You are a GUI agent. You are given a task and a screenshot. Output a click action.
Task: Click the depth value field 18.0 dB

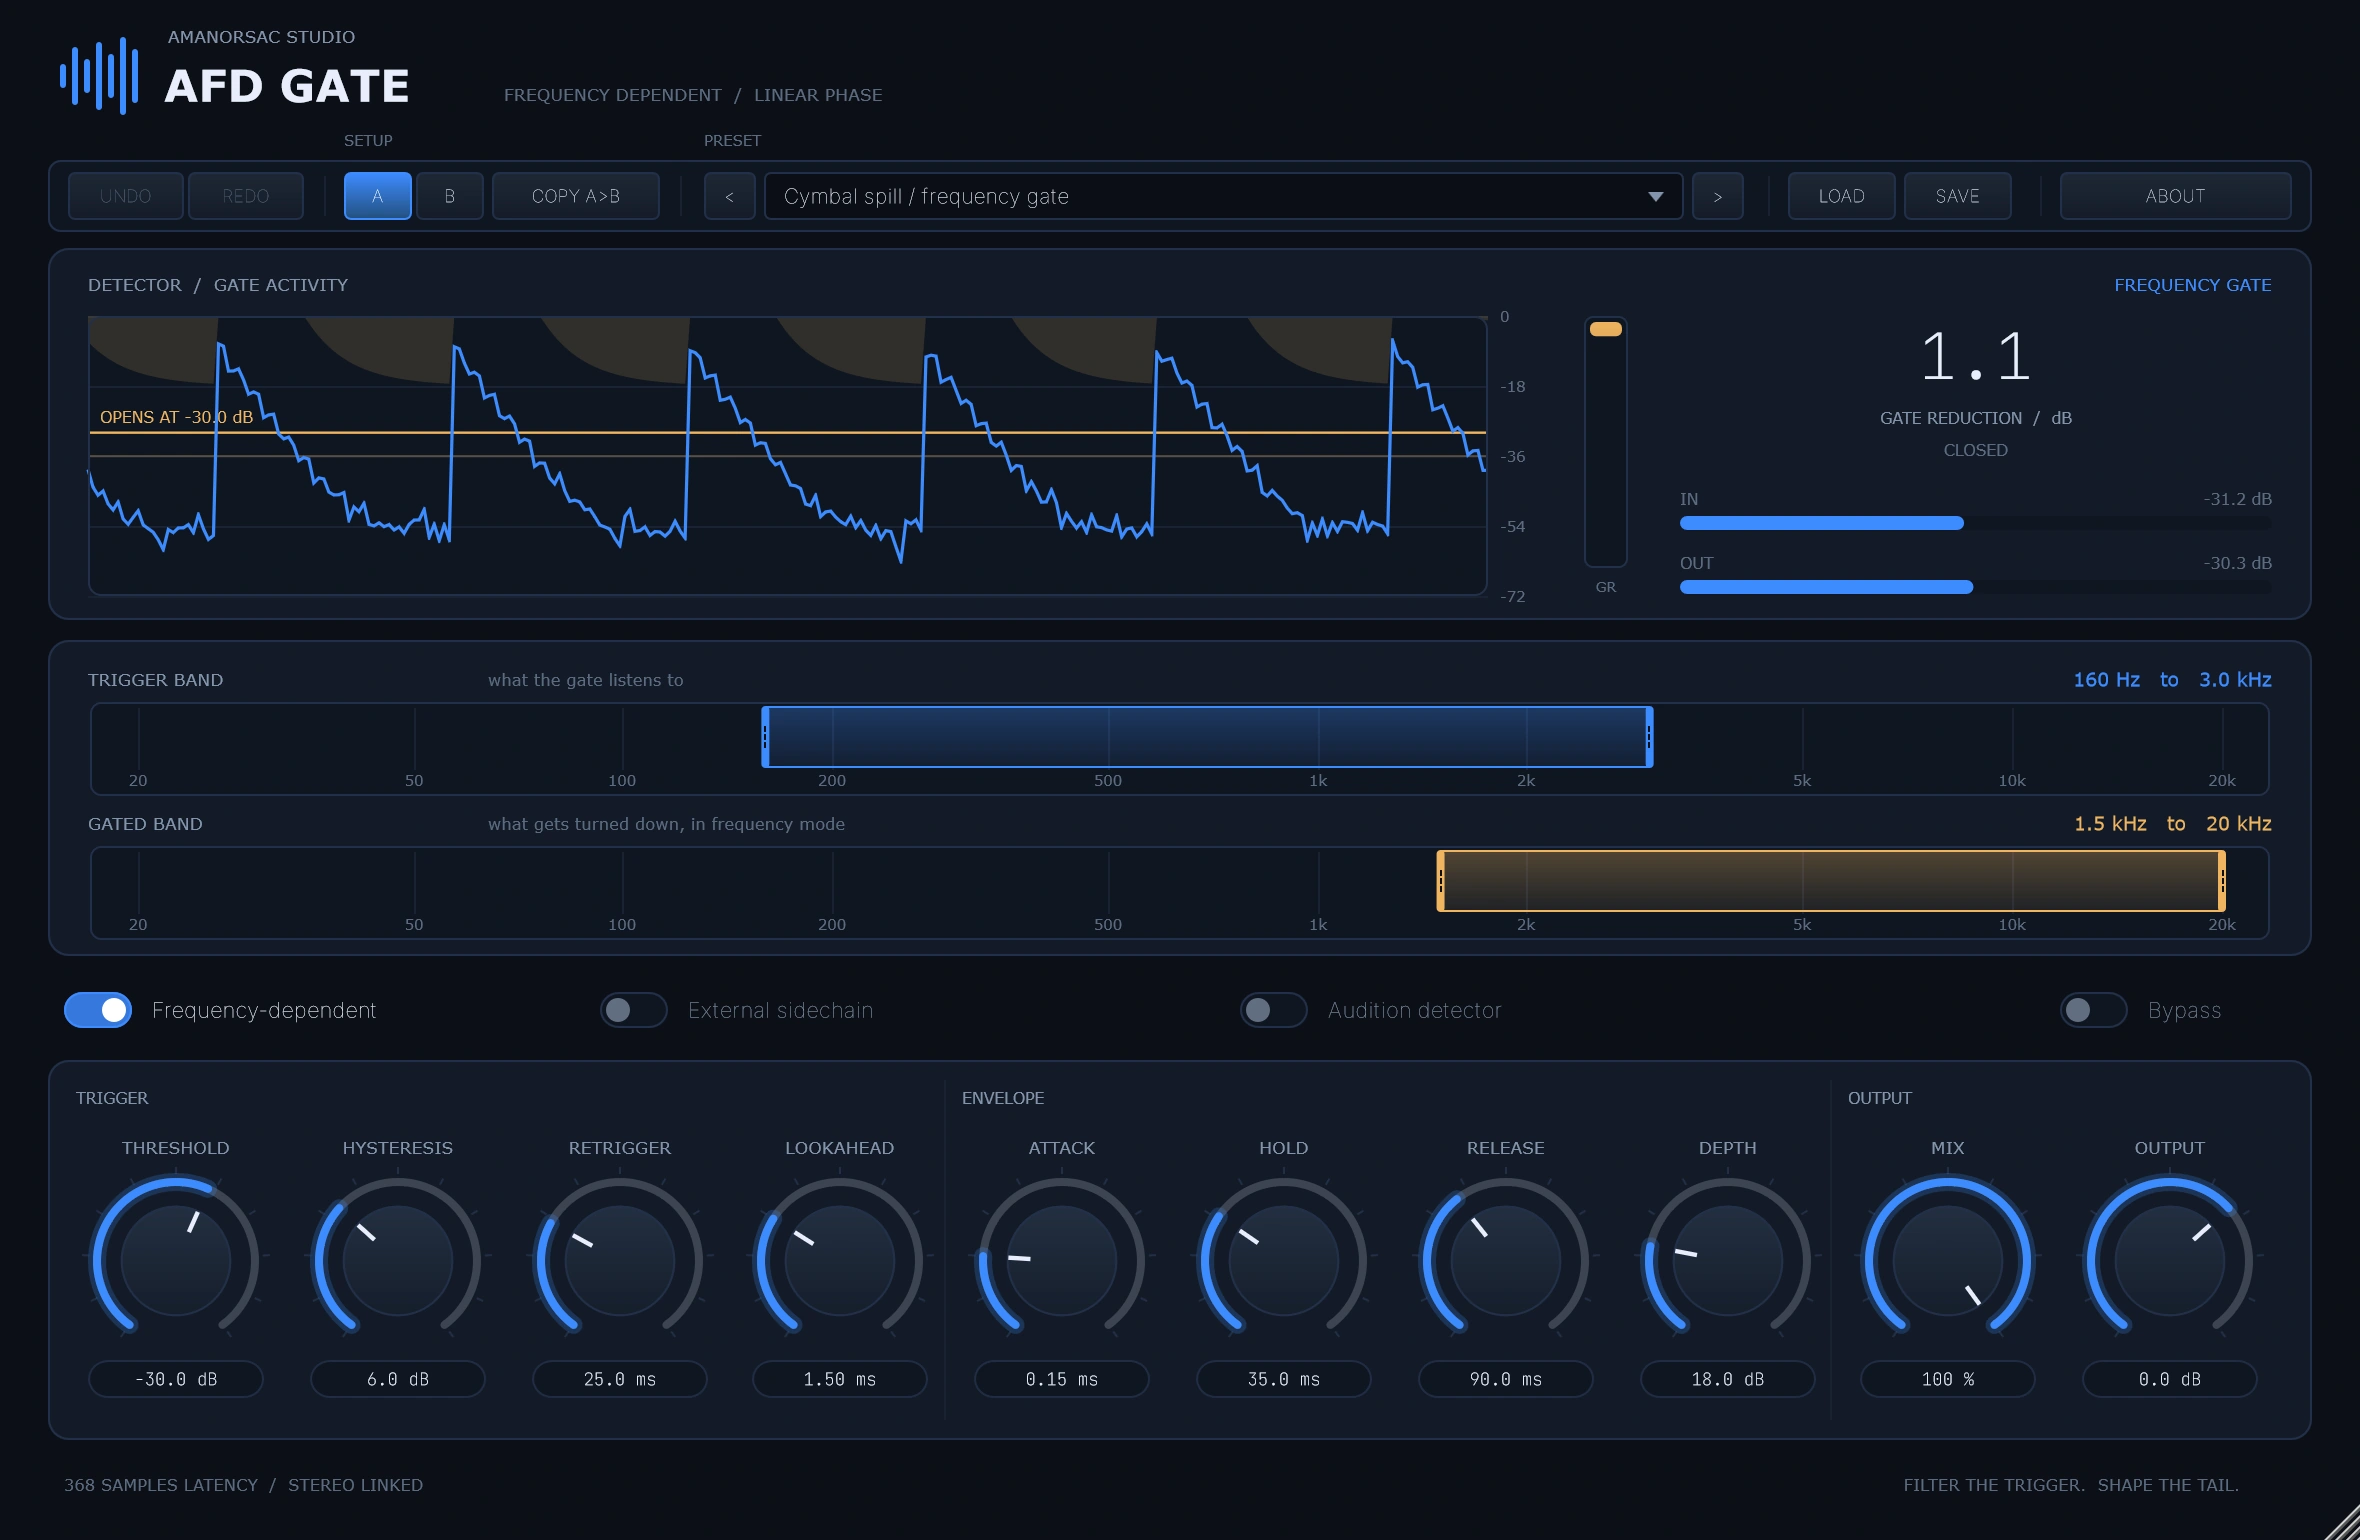1728,1379
